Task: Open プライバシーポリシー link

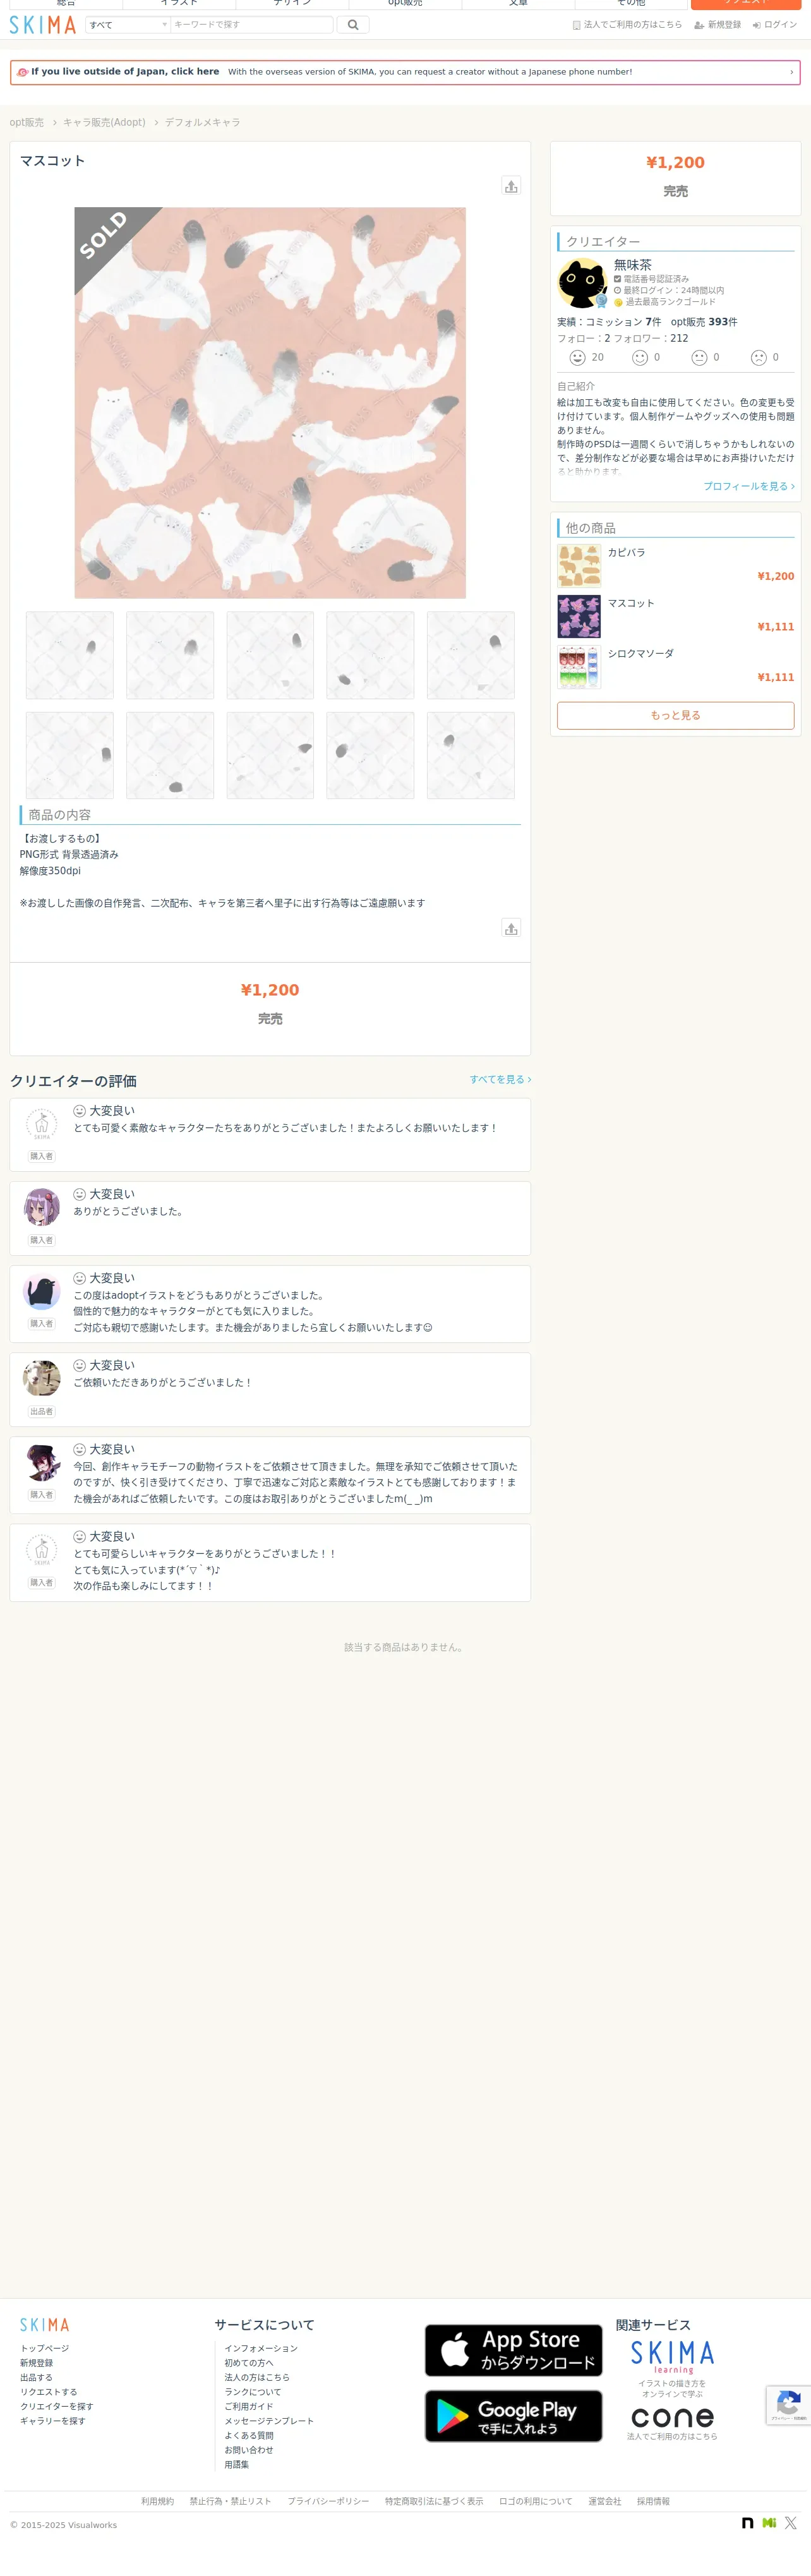Action: tap(329, 2502)
